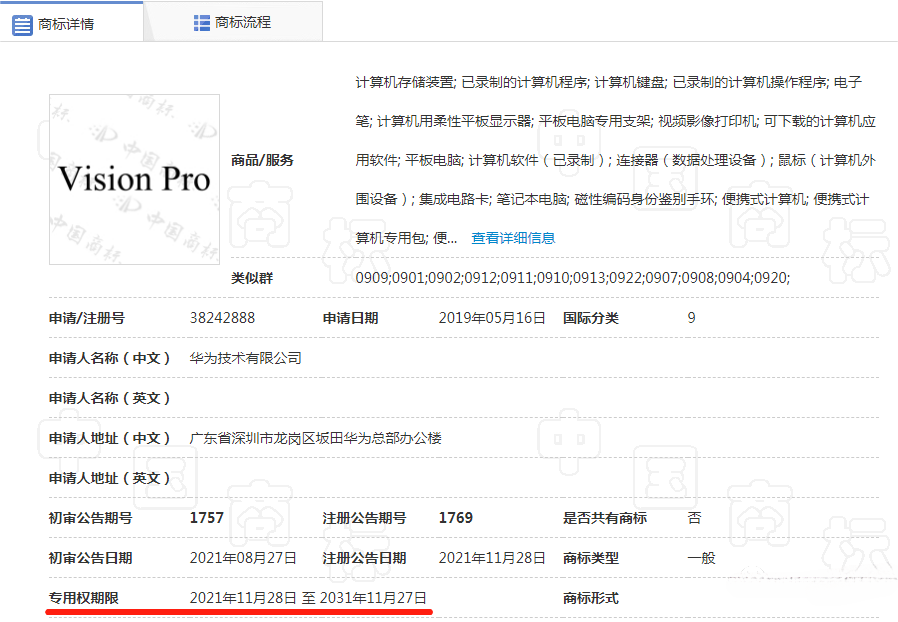Open the 查看详细信息 link
This screenshot has height=622, width=898.
tap(513, 238)
